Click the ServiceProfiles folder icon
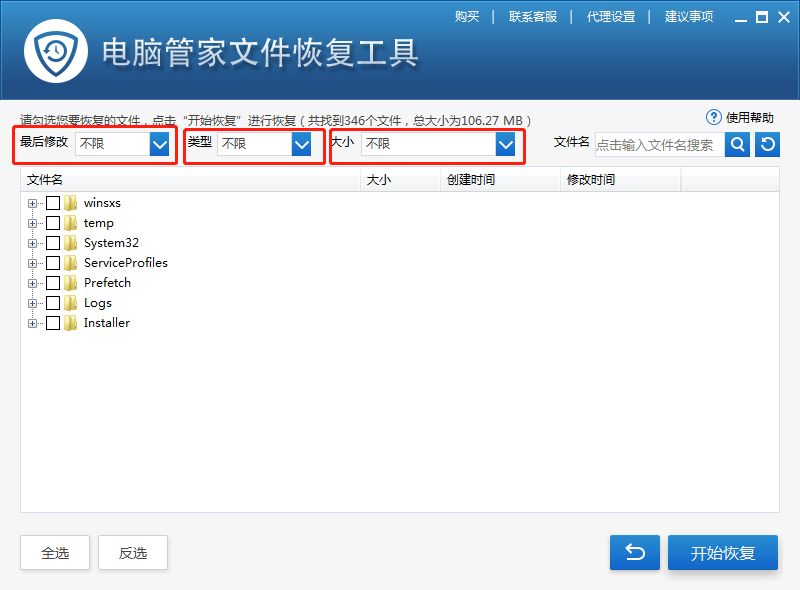This screenshot has height=590, width=800. [70, 263]
